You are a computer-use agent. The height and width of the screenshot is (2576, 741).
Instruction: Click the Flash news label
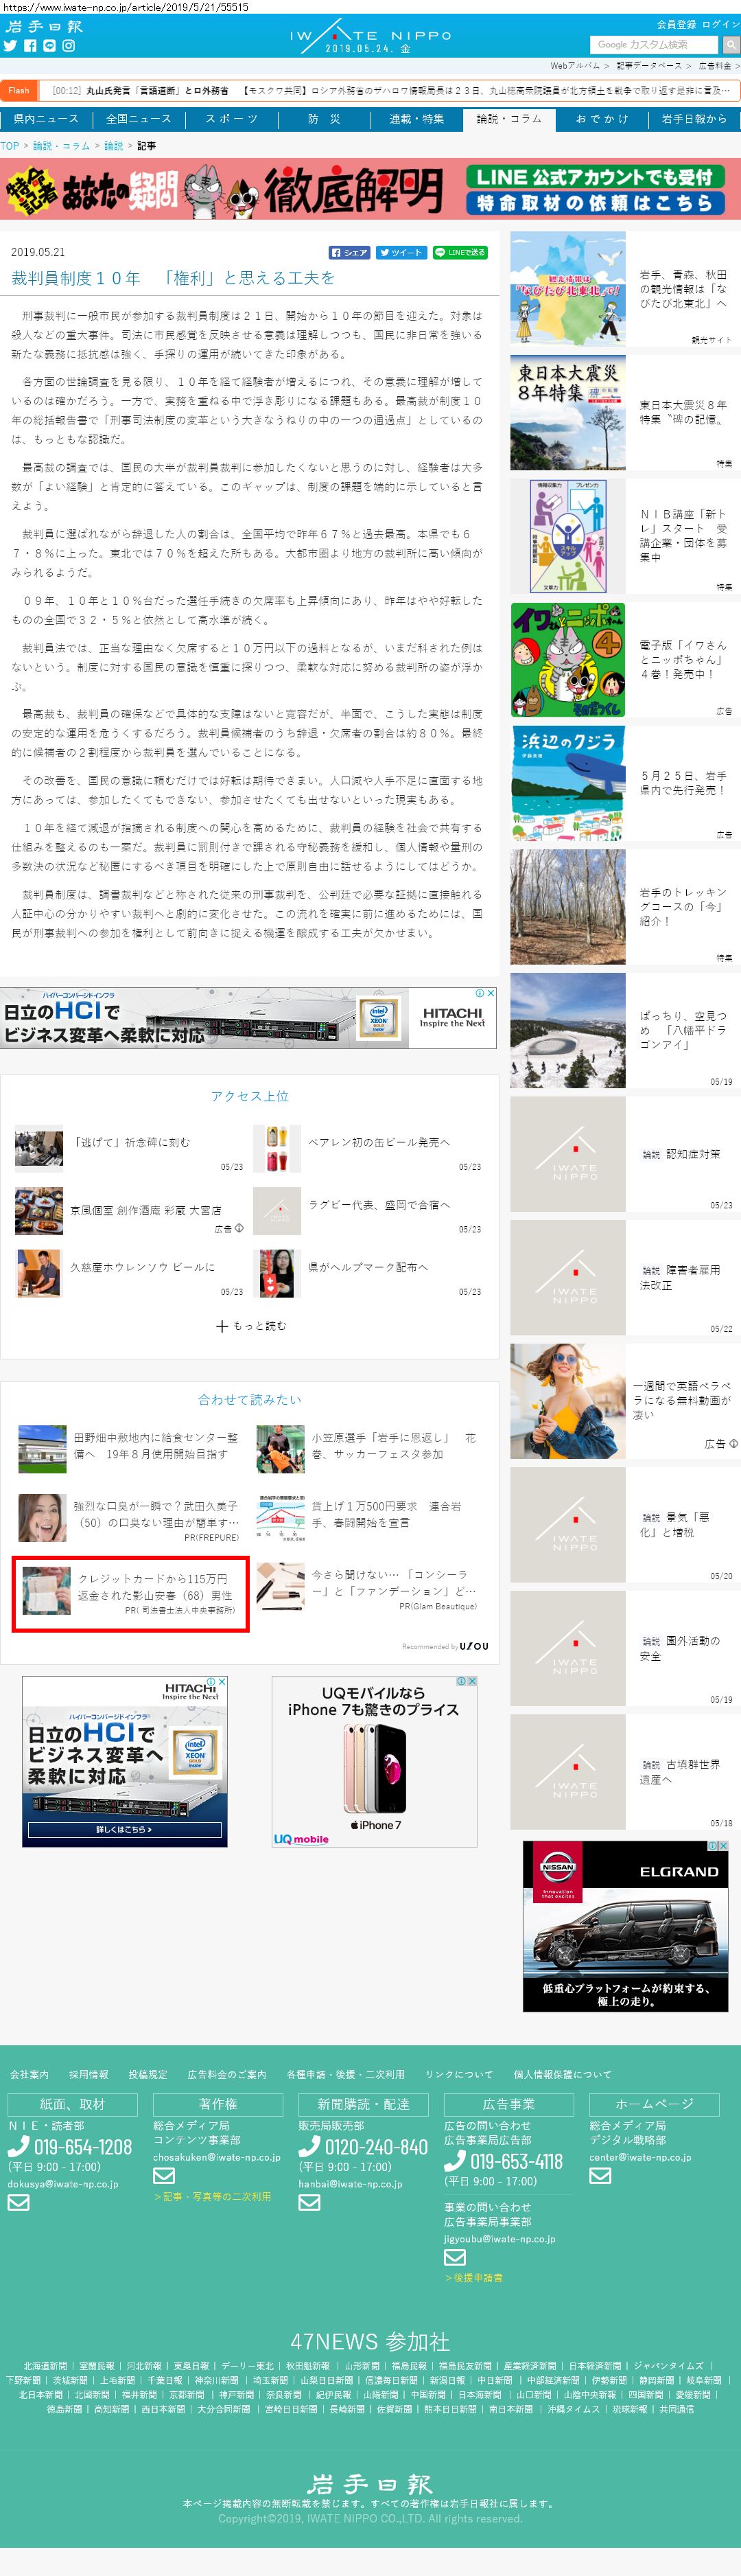pos(19,90)
